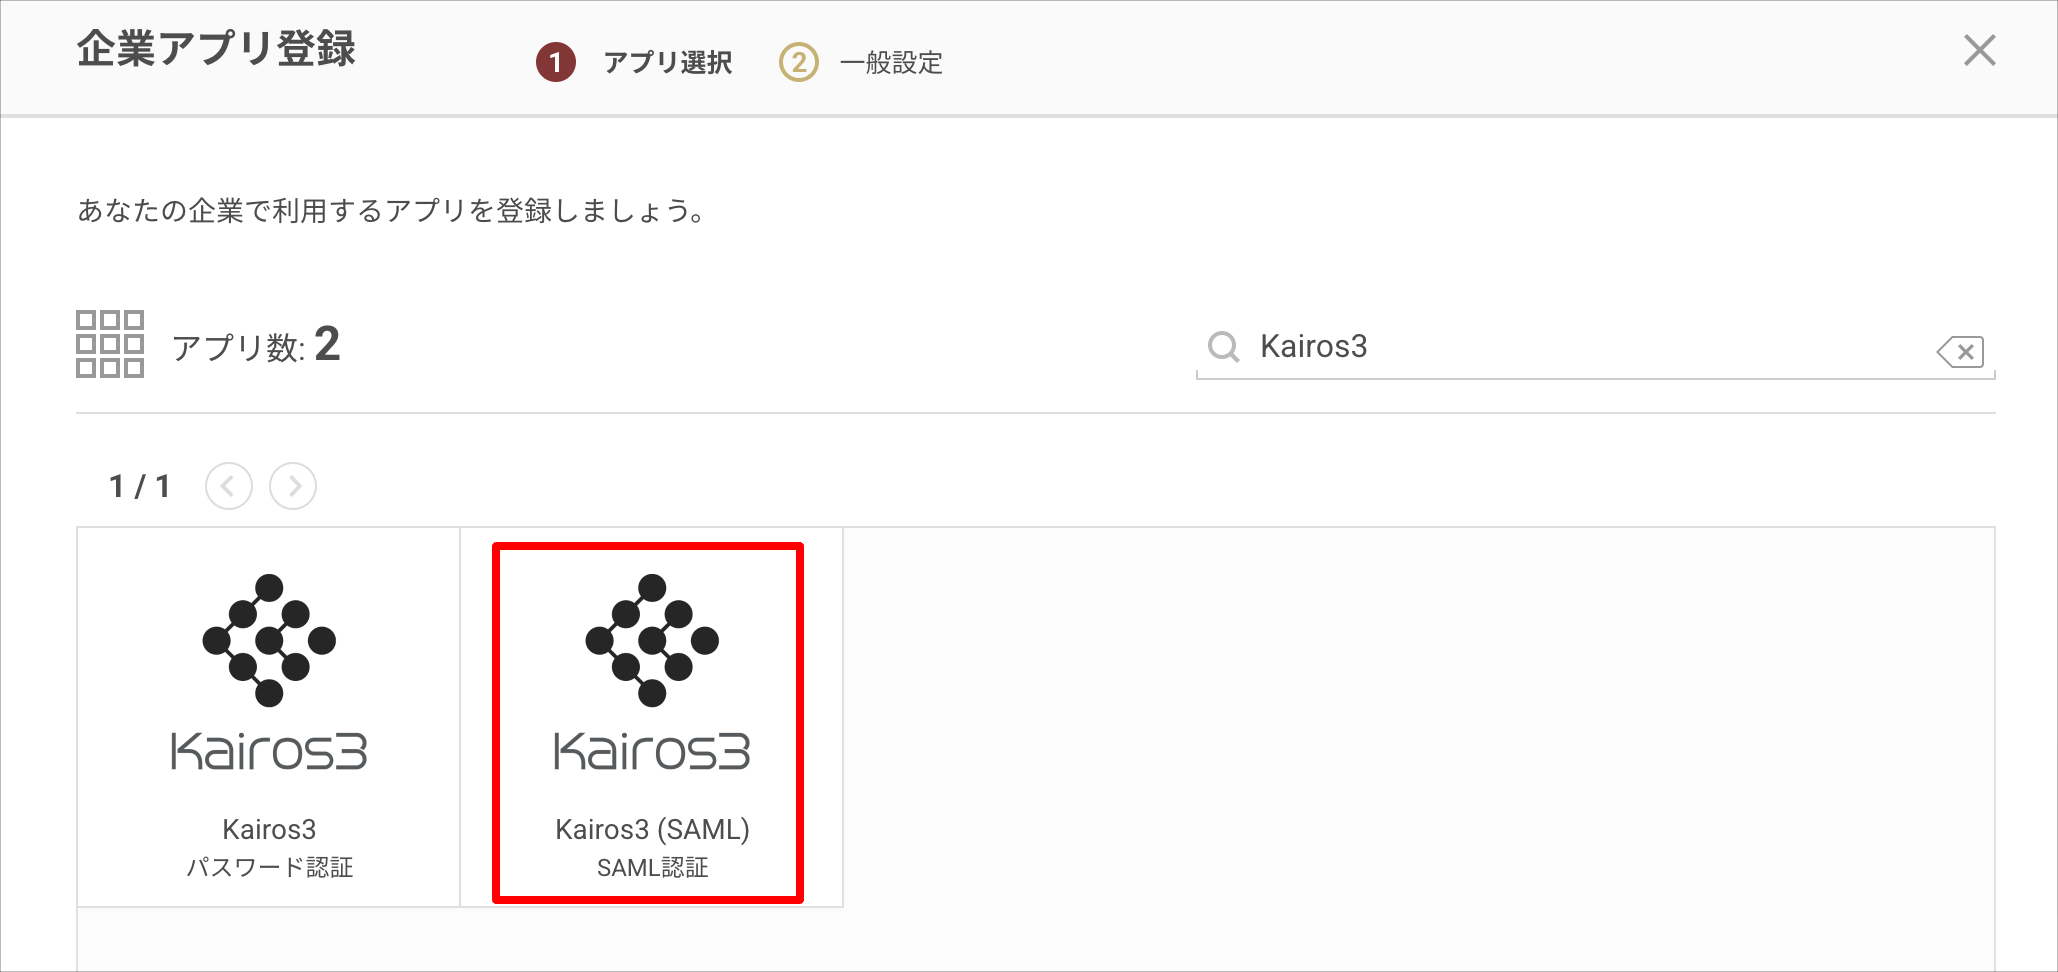Select step 1 circle icon

pyautogui.click(x=556, y=62)
